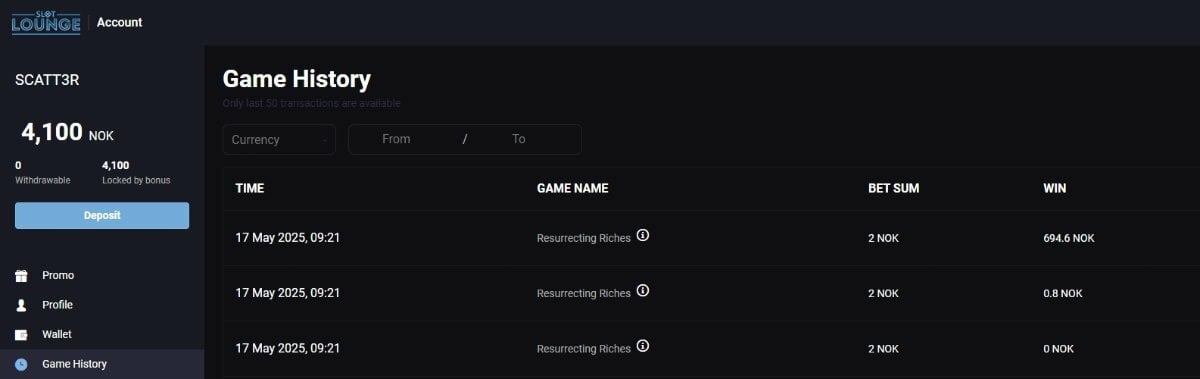Click the Promo gift icon
Image resolution: width=1200 pixels, height=379 pixels.
(x=21, y=275)
